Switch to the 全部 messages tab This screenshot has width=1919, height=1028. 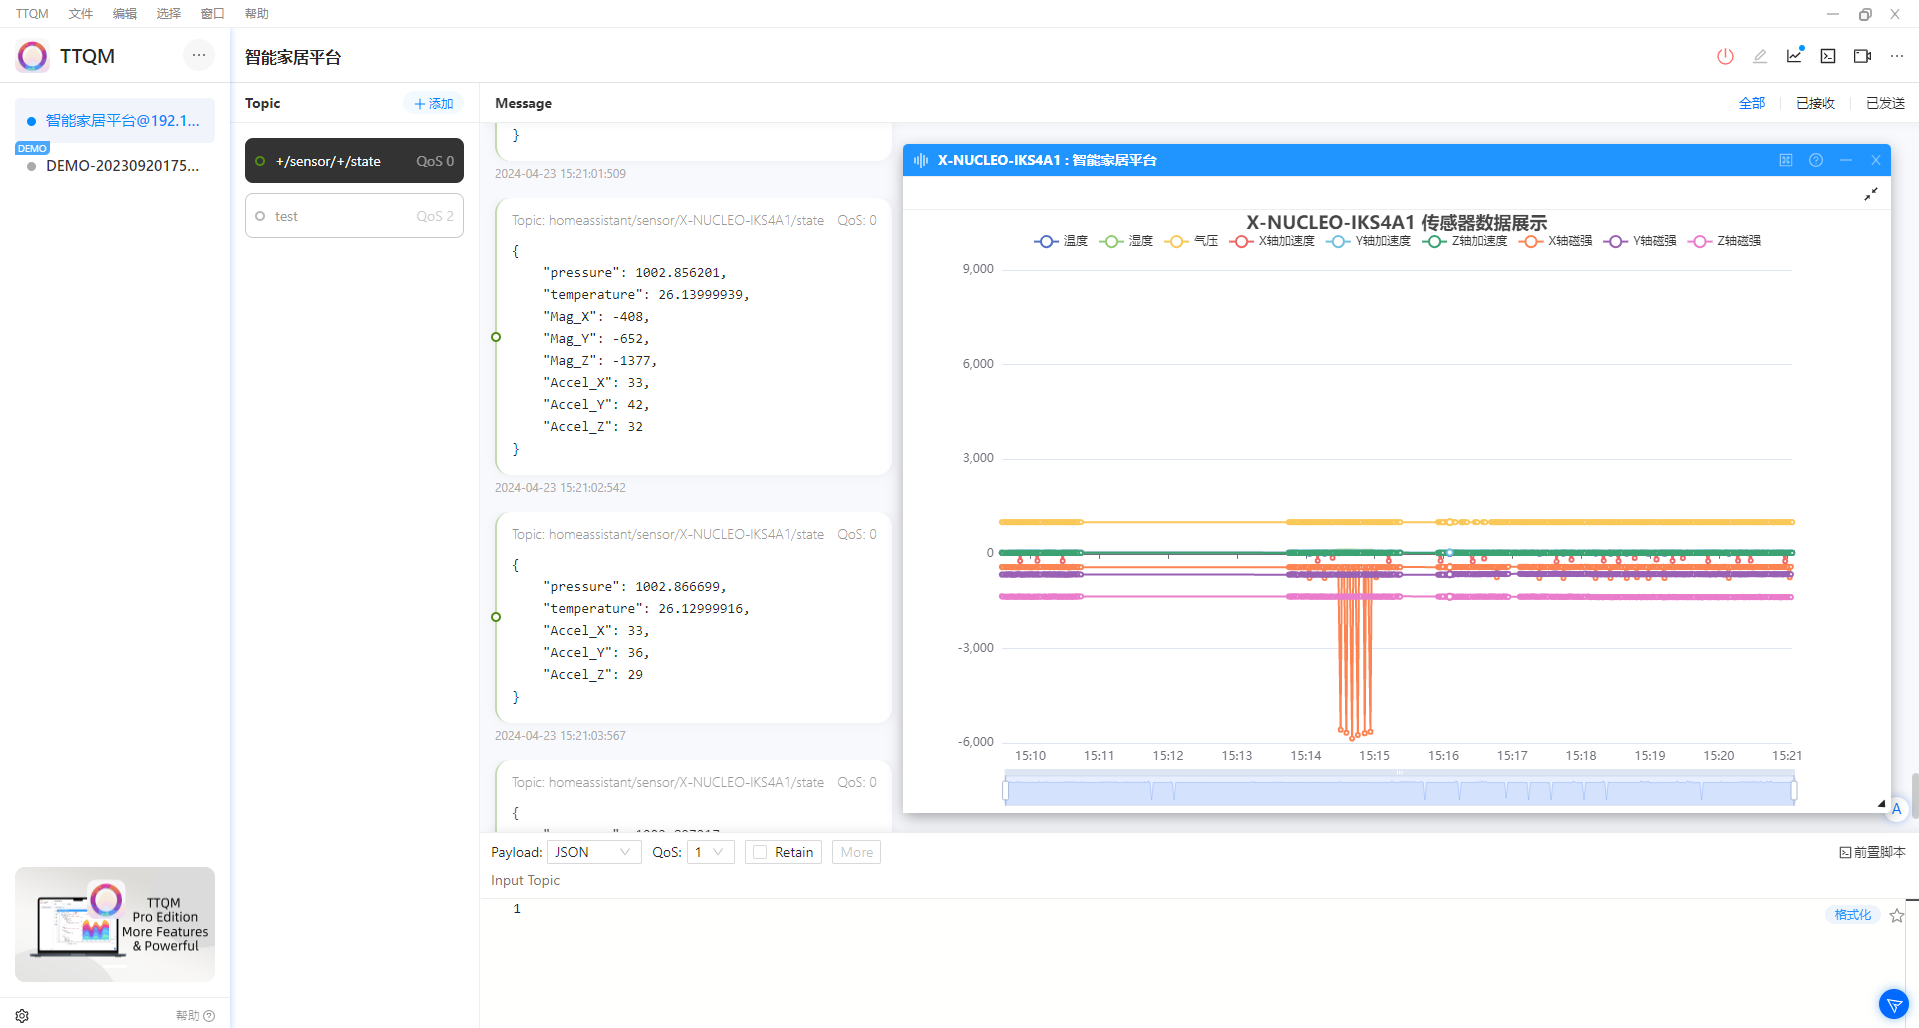click(1752, 103)
